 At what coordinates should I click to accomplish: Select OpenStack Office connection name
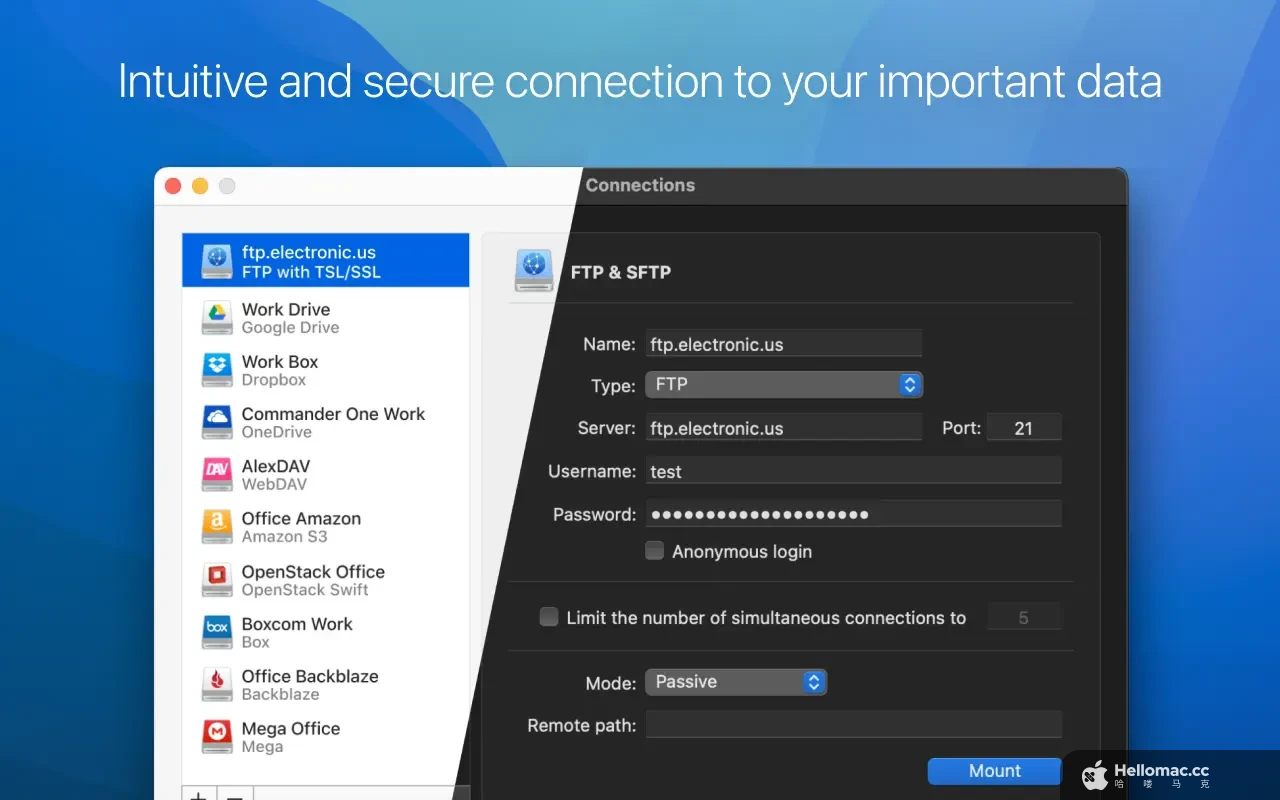click(313, 572)
